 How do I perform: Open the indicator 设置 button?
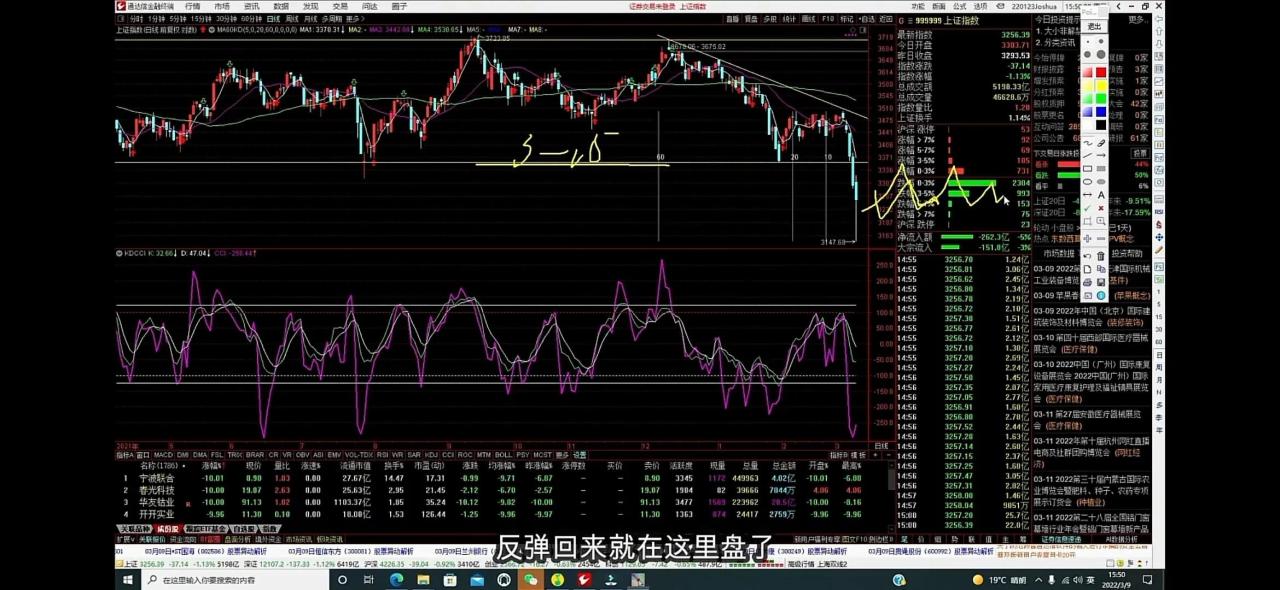[x=580, y=455]
